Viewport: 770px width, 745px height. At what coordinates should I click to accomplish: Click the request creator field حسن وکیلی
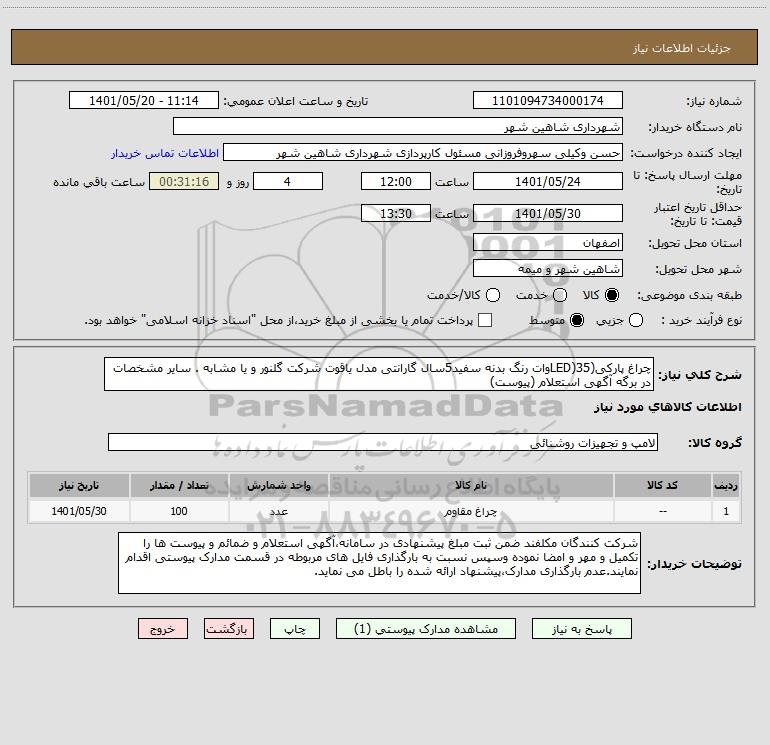pyautogui.click(x=423, y=152)
